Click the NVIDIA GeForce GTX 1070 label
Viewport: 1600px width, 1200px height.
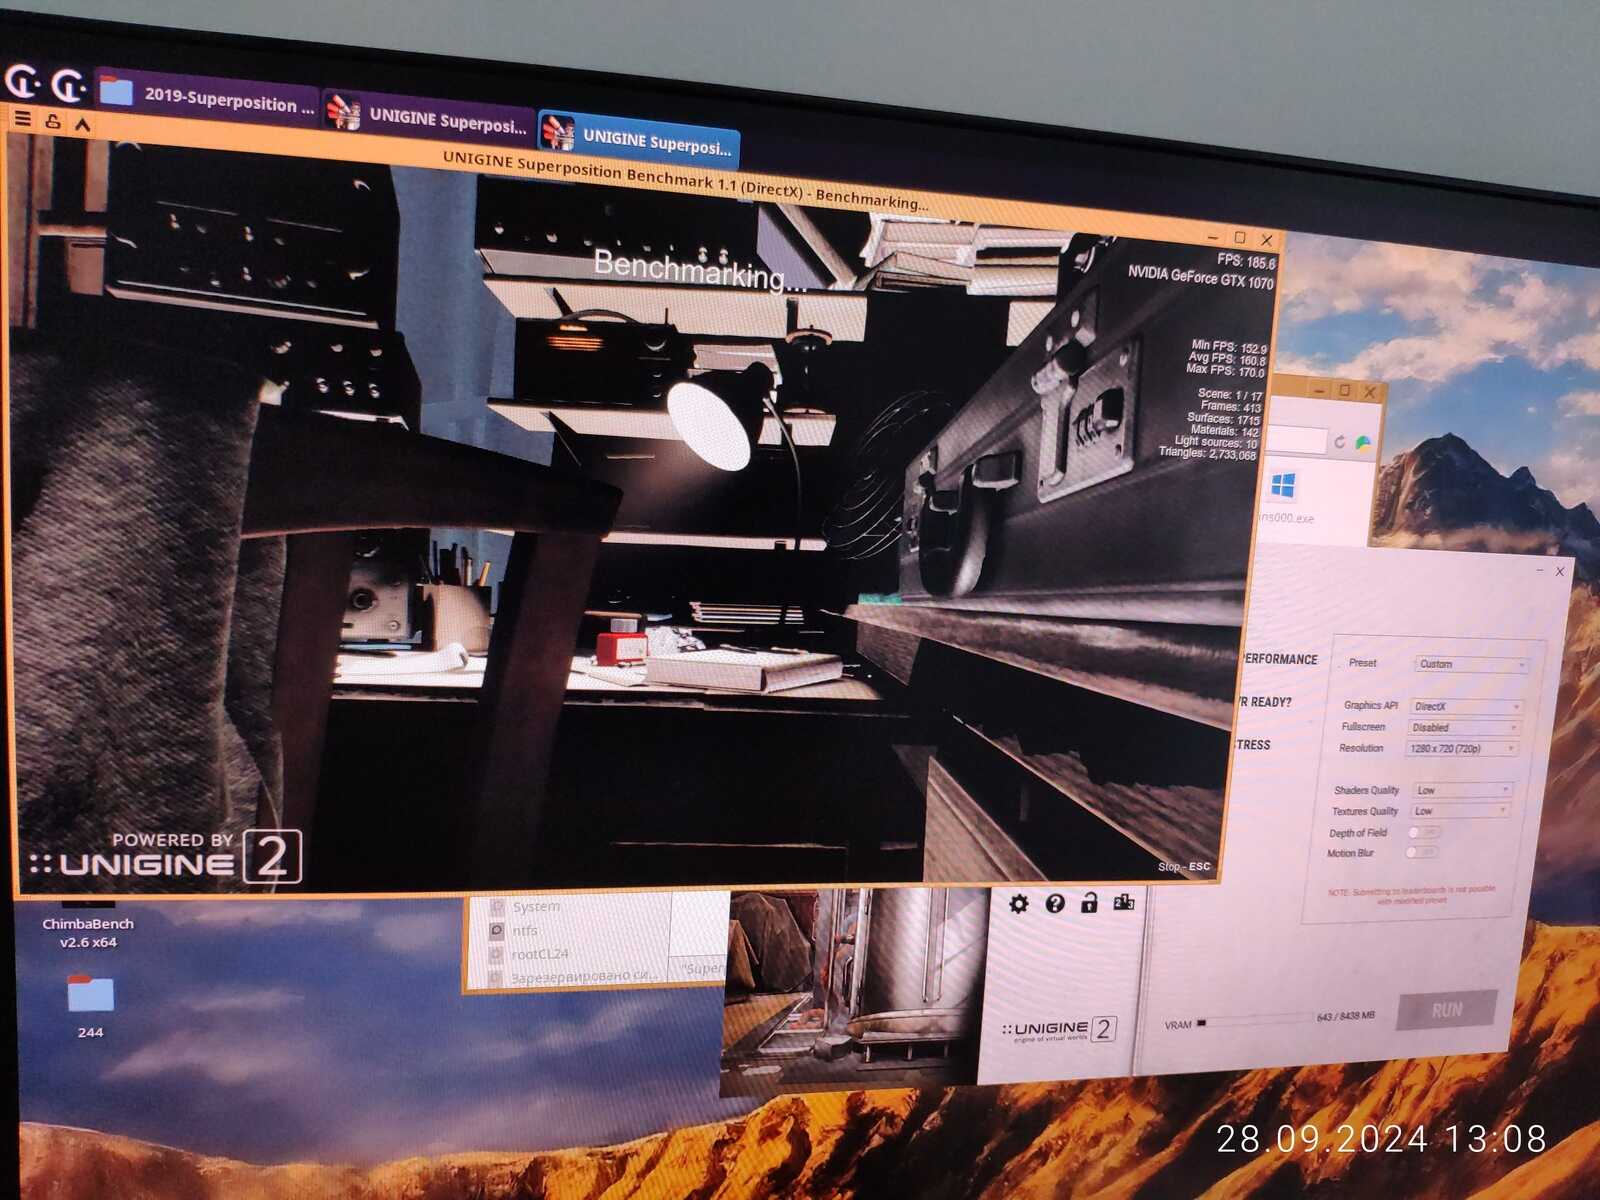pos(1201,277)
